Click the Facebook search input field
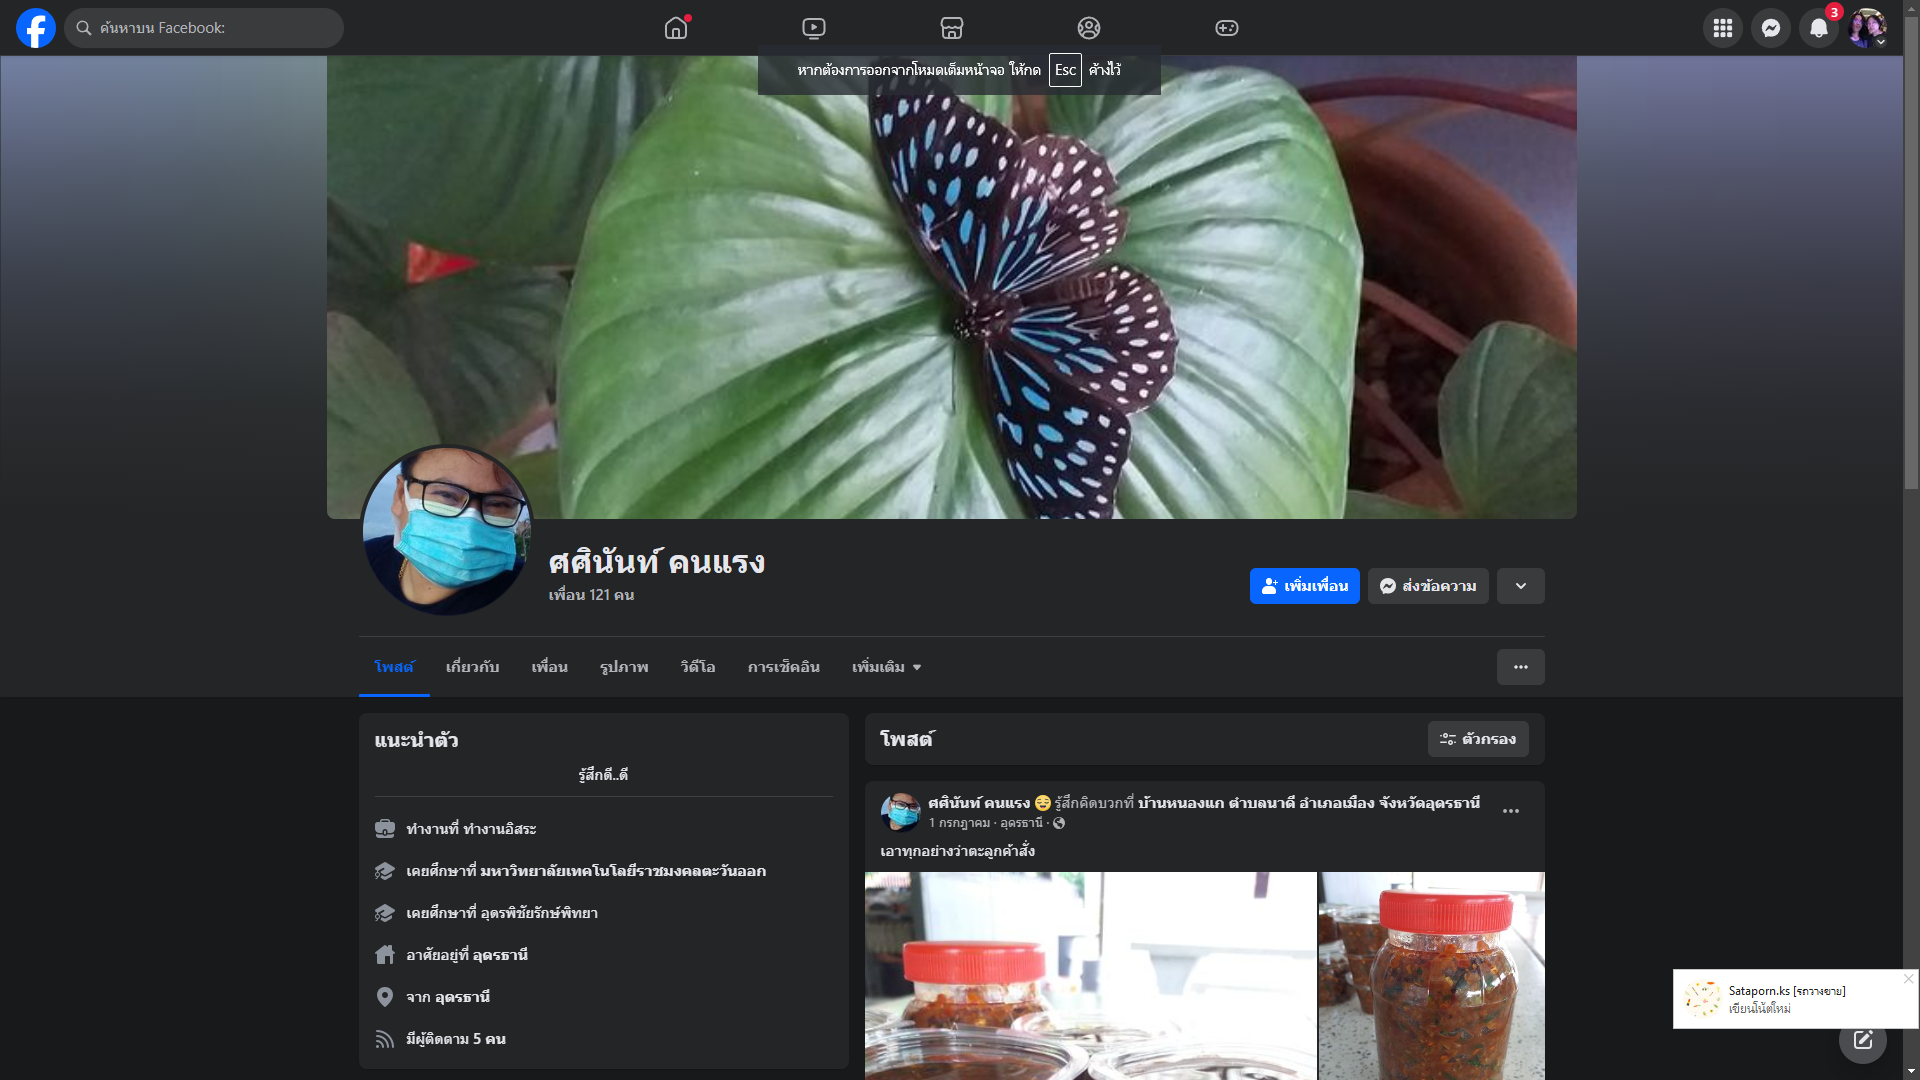The width and height of the screenshot is (1920, 1080). tap(210, 28)
